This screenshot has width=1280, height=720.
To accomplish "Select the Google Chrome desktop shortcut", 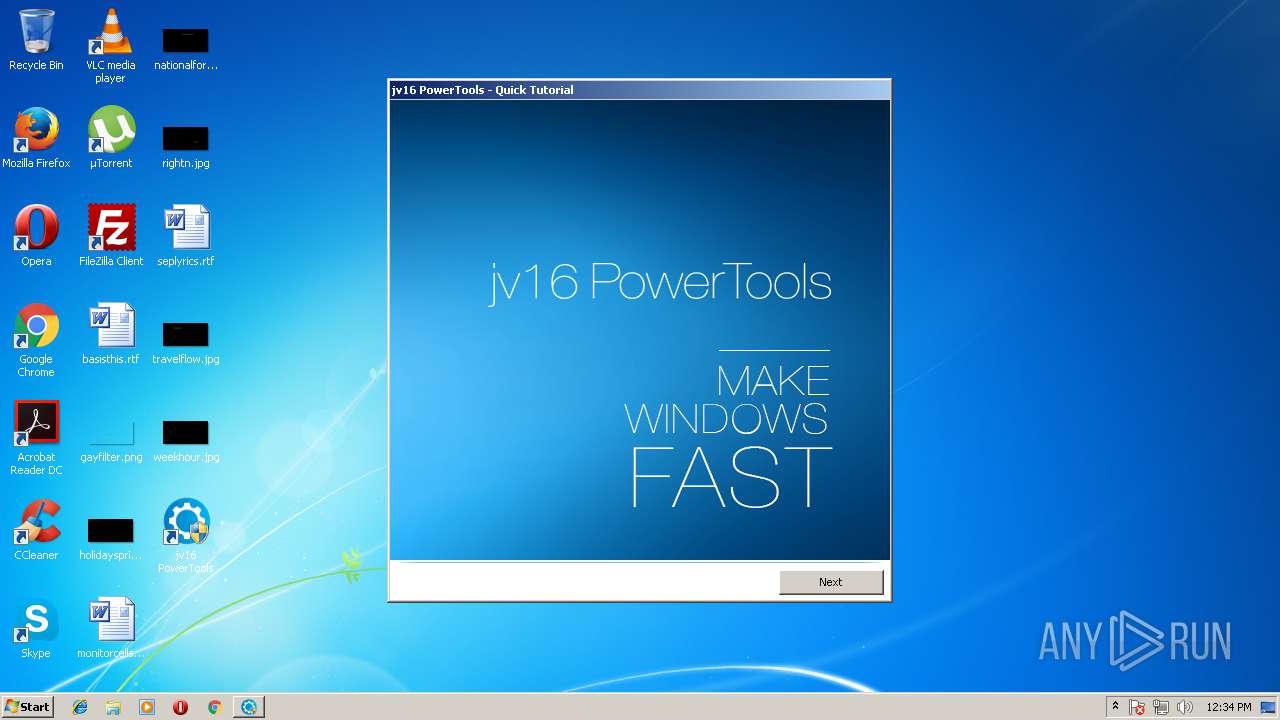I will (x=36, y=340).
